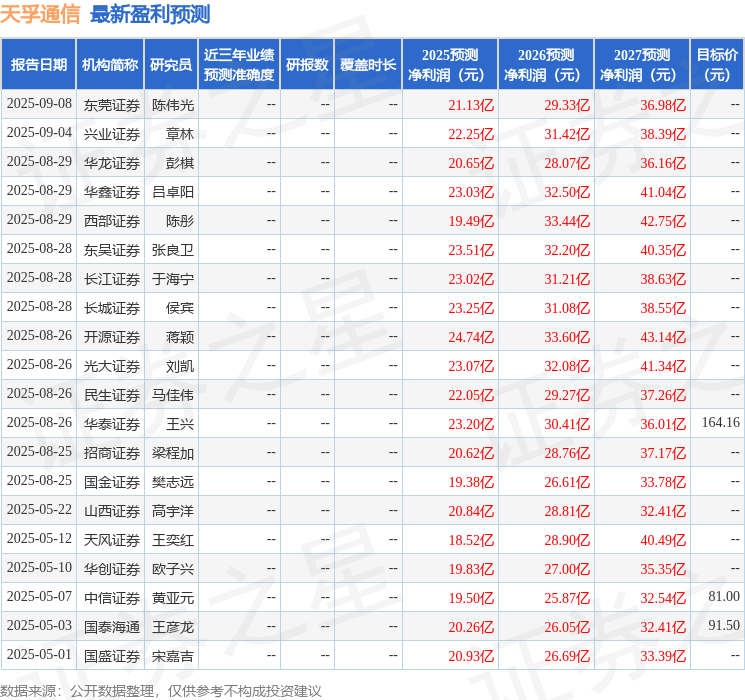Select the 研究员 column header
The height and width of the screenshot is (700, 745).
tap(171, 64)
